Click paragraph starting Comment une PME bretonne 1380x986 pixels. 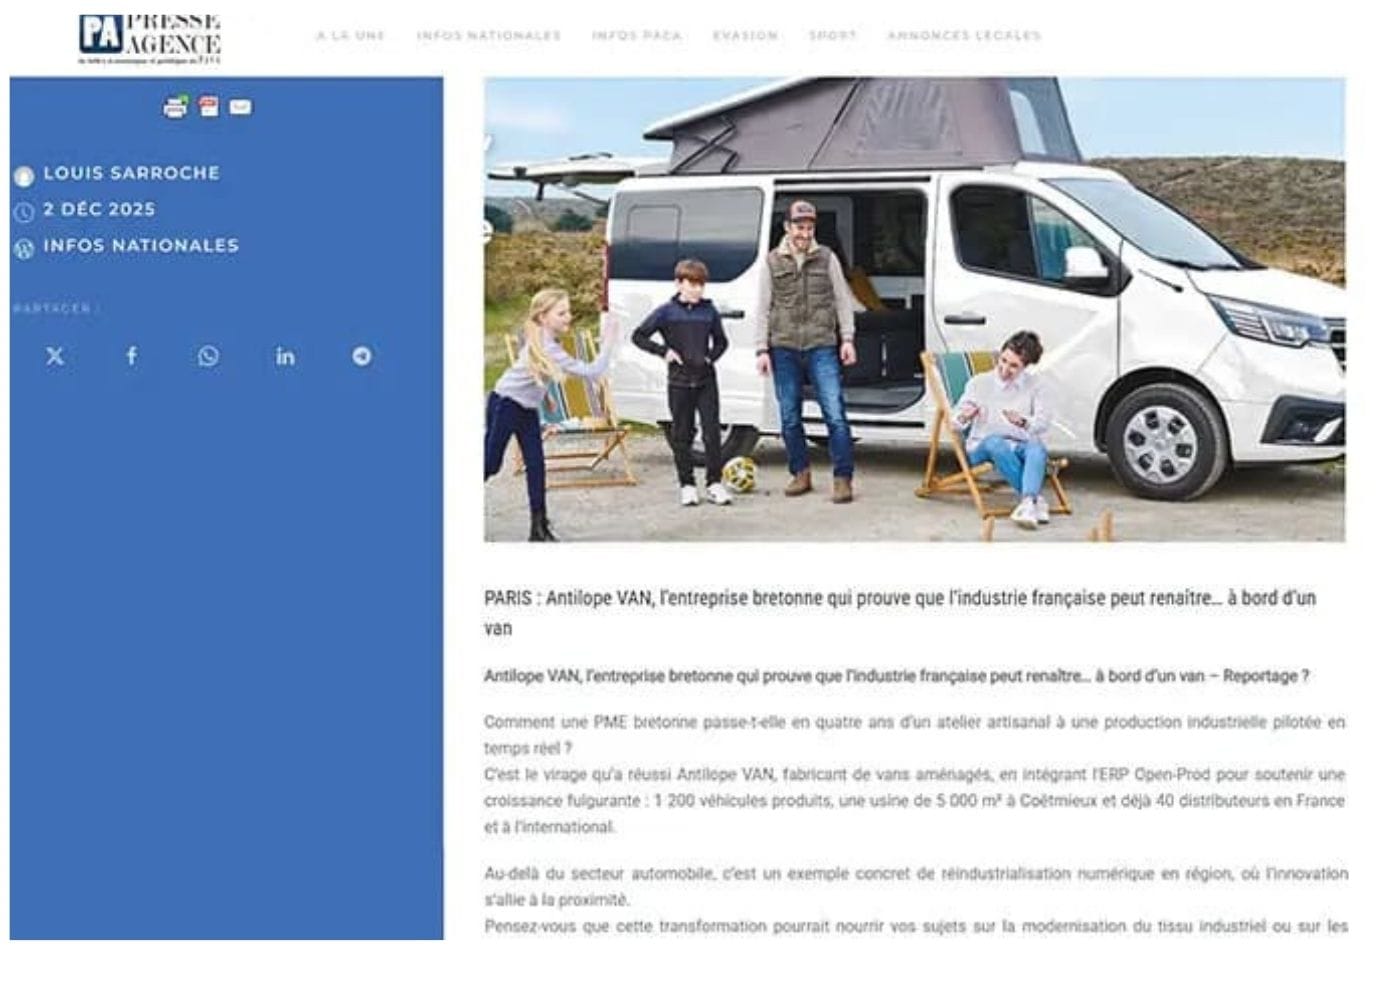(x=914, y=734)
